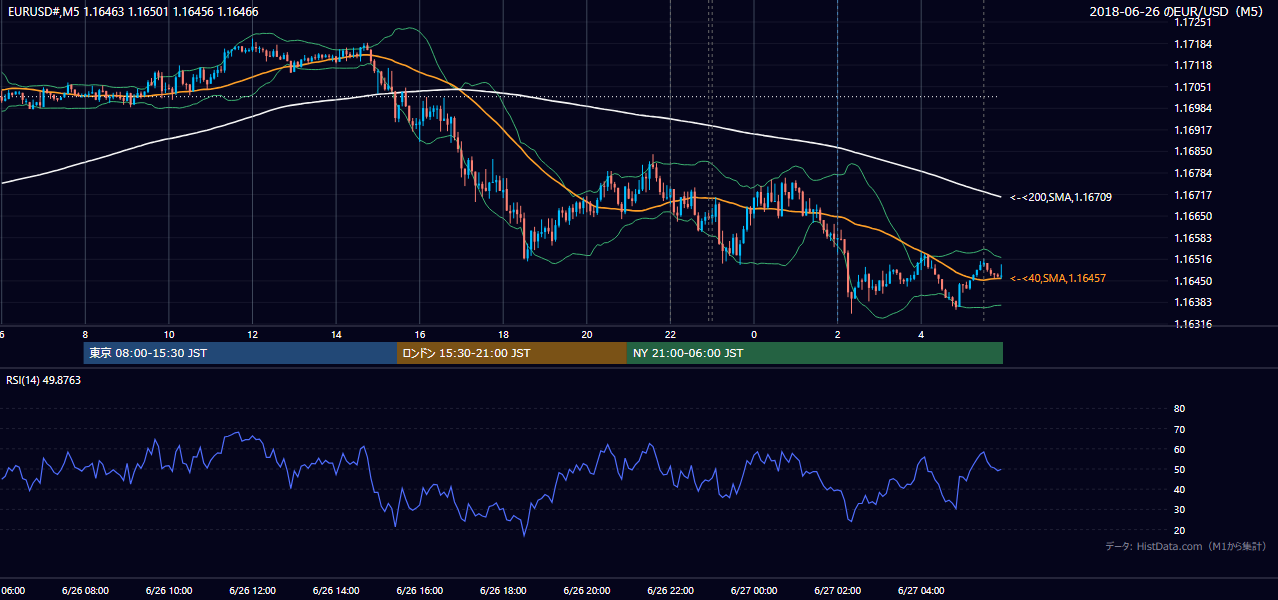Click price axis value 1.17051
This screenshot has height=600, width=1278.
1193,87
